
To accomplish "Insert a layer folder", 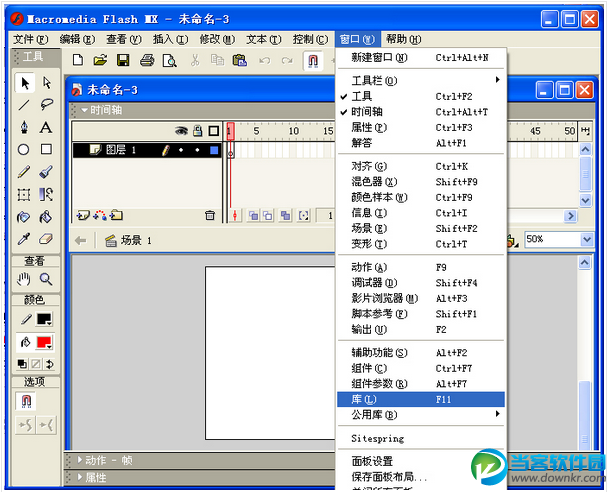I will [x=116, y=215].
